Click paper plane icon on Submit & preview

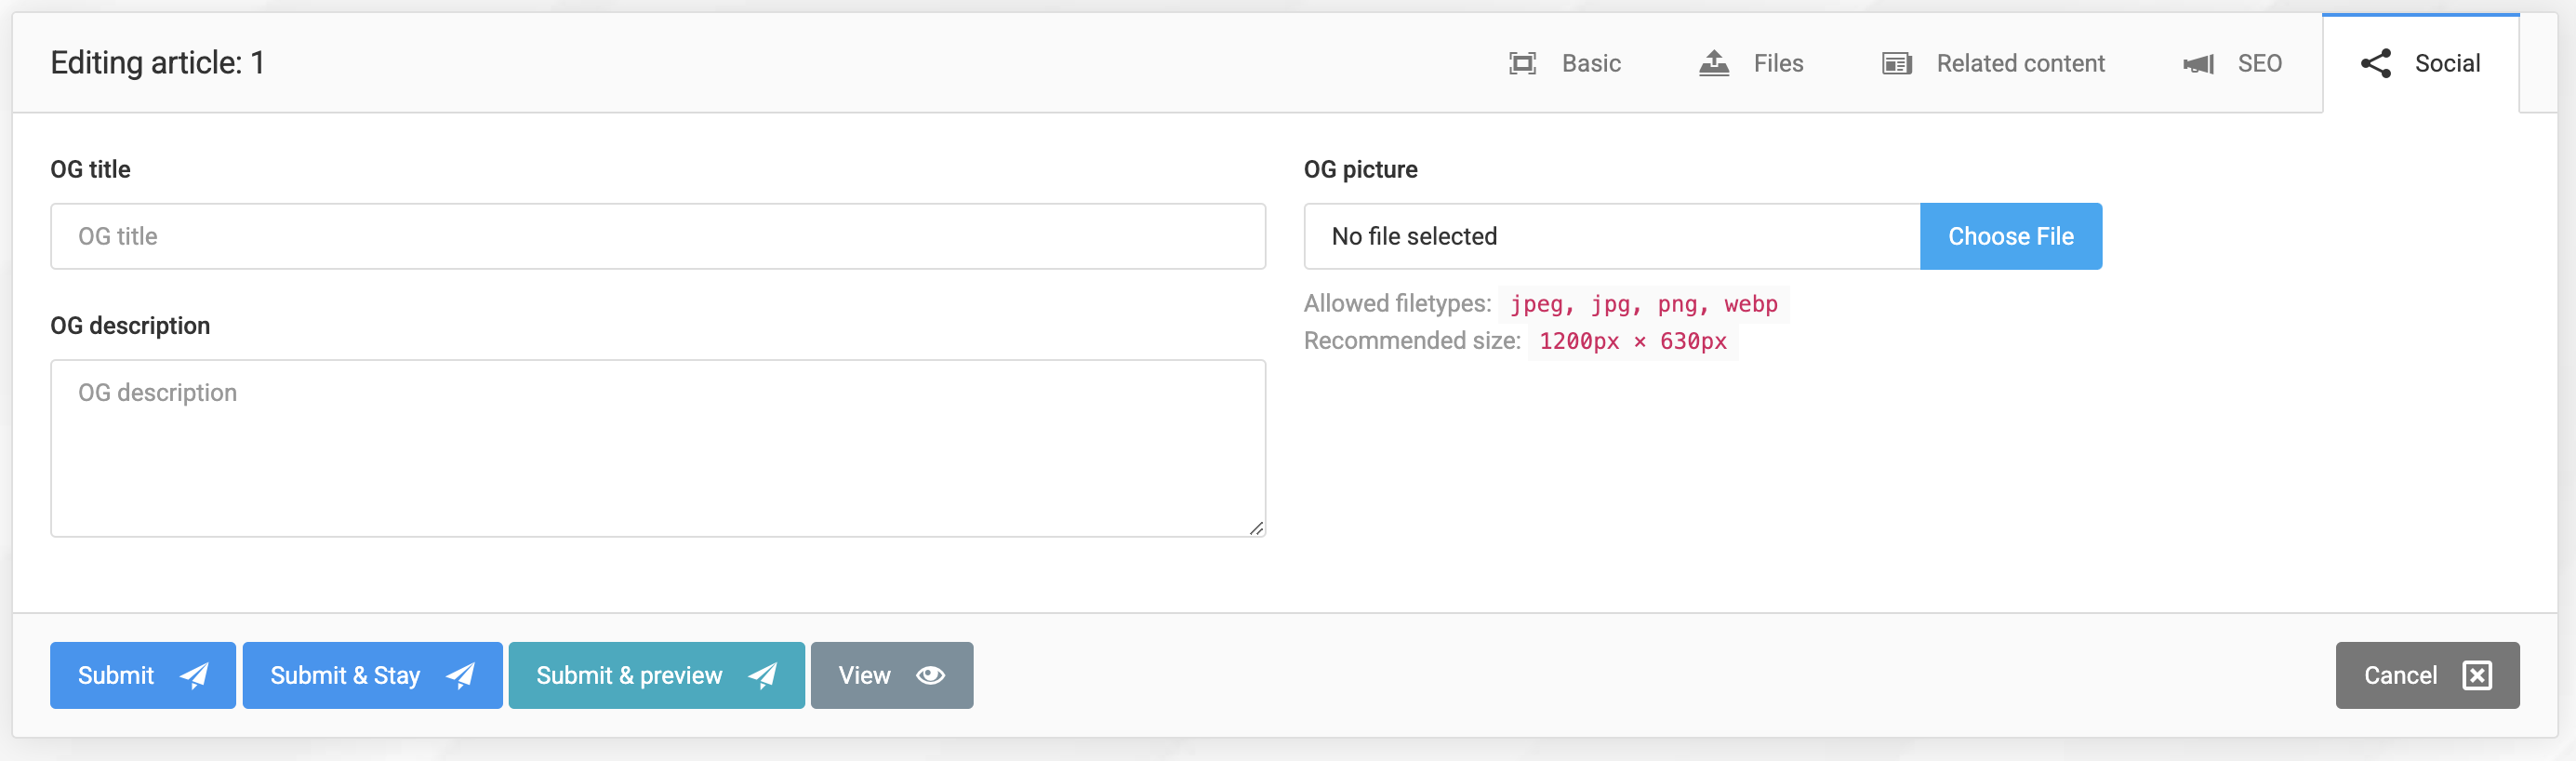[762, 676]
